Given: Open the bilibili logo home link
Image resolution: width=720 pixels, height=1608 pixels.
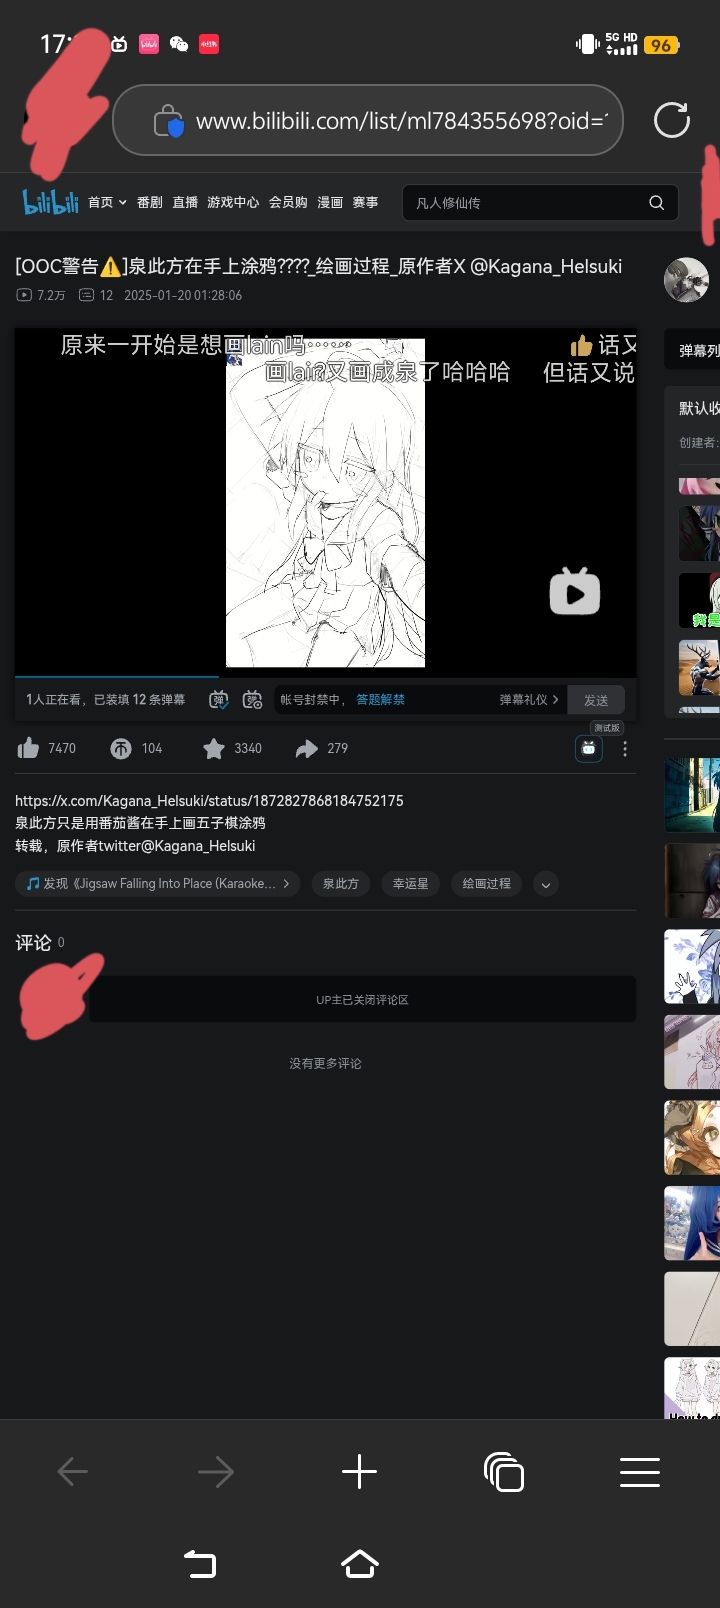Looking at the screenshot, I should pyautogui.click(x=51, y=202).
